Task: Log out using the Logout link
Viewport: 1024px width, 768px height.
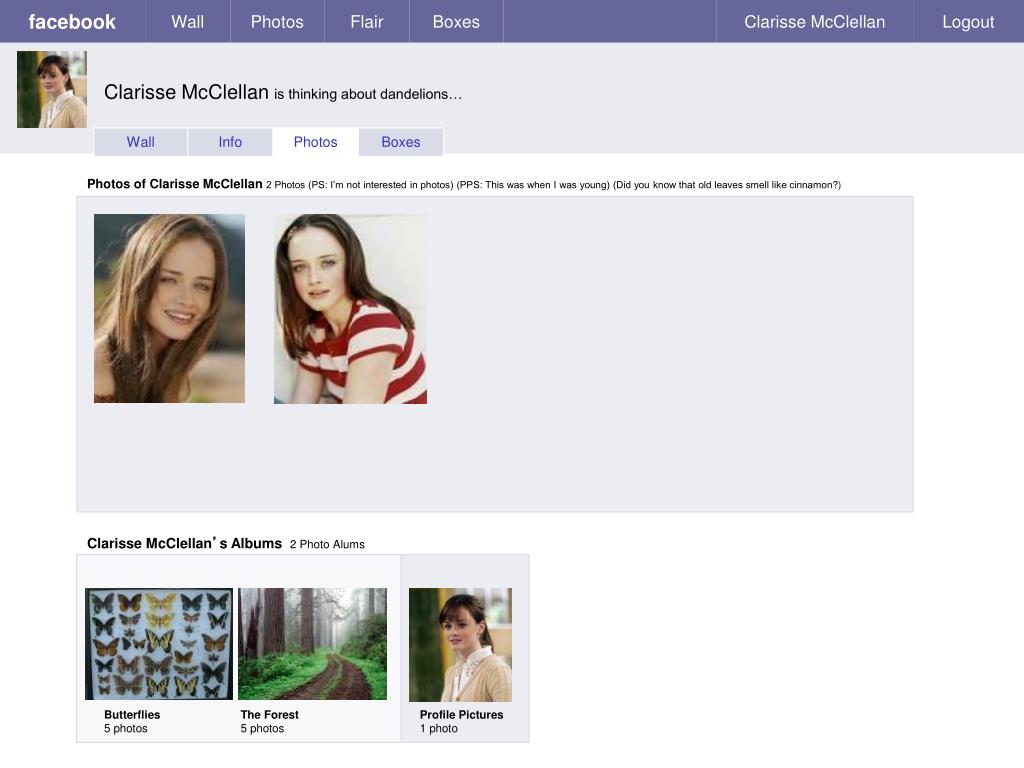Action: (968, 22)
